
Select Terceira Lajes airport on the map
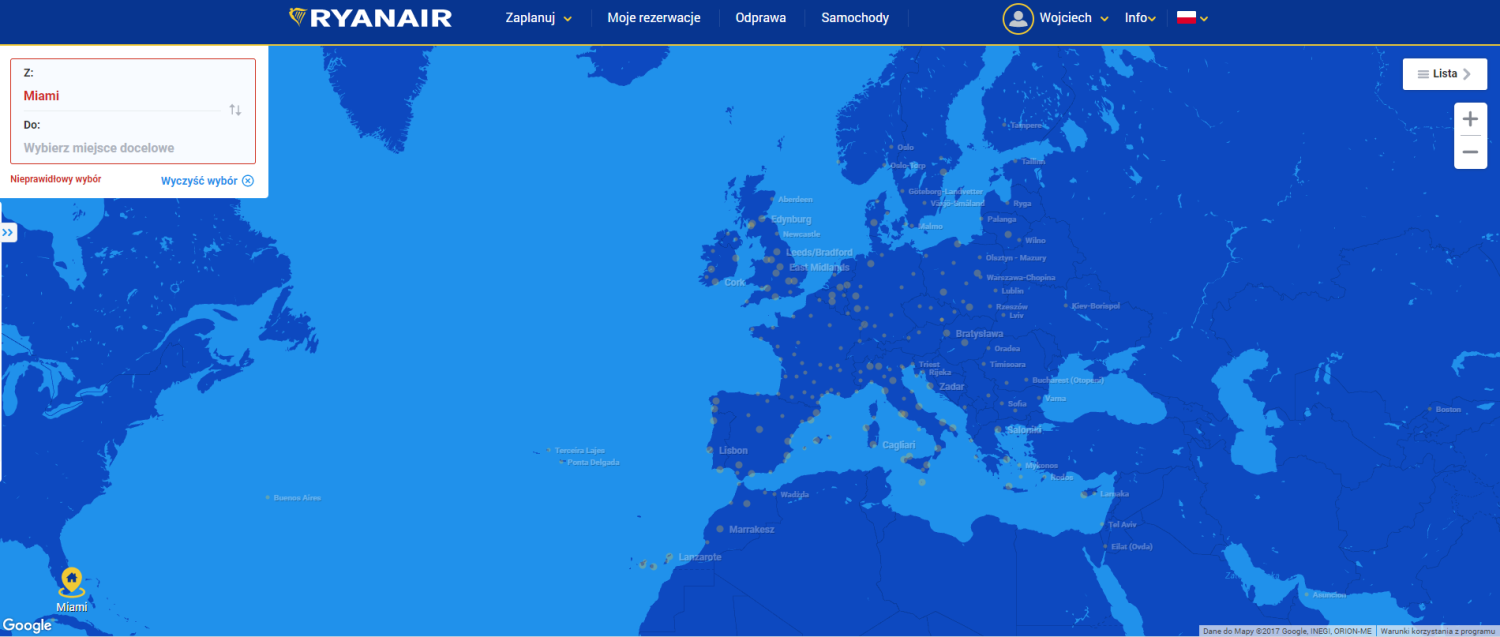click(x=580, y=450)
